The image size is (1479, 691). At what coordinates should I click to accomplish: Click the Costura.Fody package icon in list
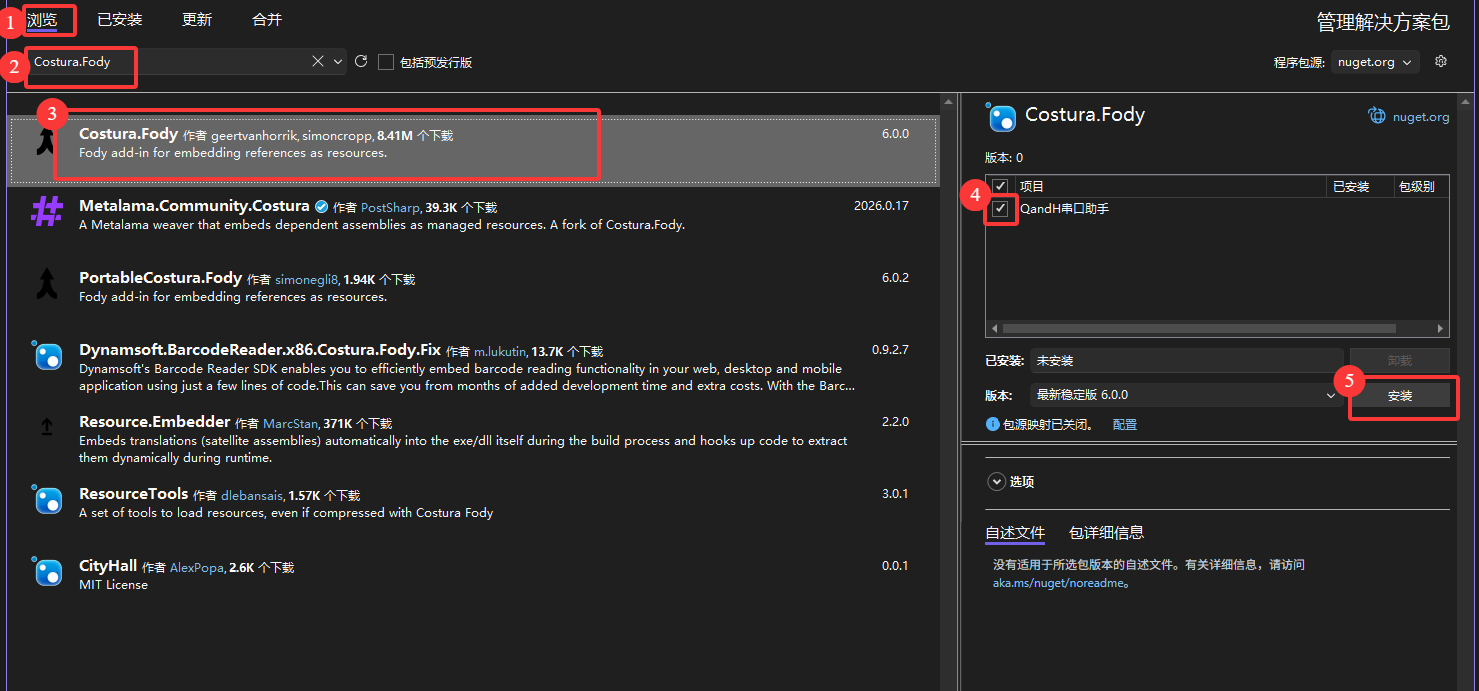coord(45,142)
